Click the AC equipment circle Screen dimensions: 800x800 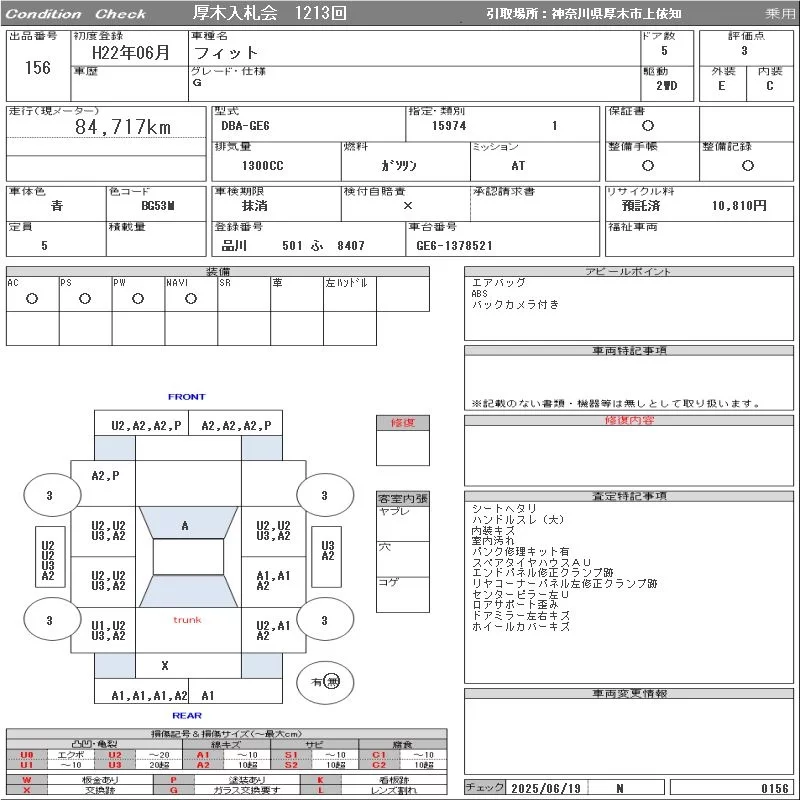32,298
